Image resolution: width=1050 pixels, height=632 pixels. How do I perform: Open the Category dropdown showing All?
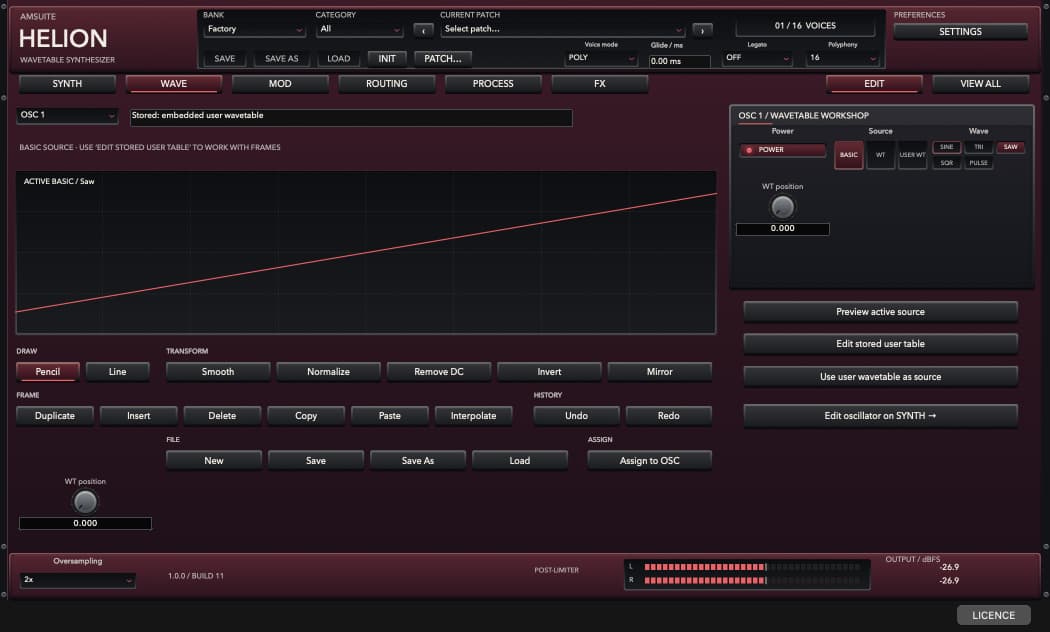[x=360, y=29]
